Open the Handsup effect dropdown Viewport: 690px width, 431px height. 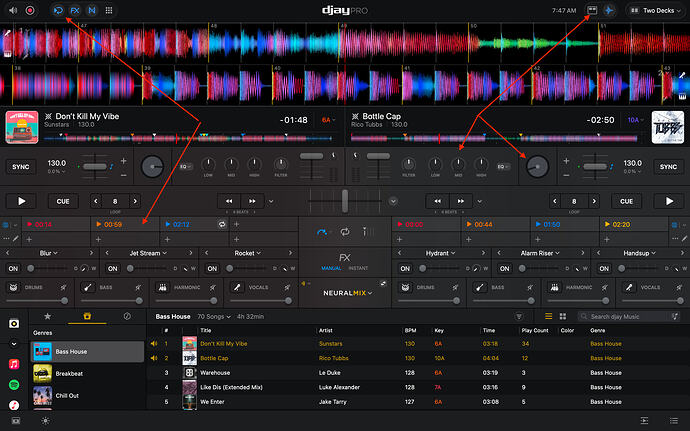tap(639, 253)
